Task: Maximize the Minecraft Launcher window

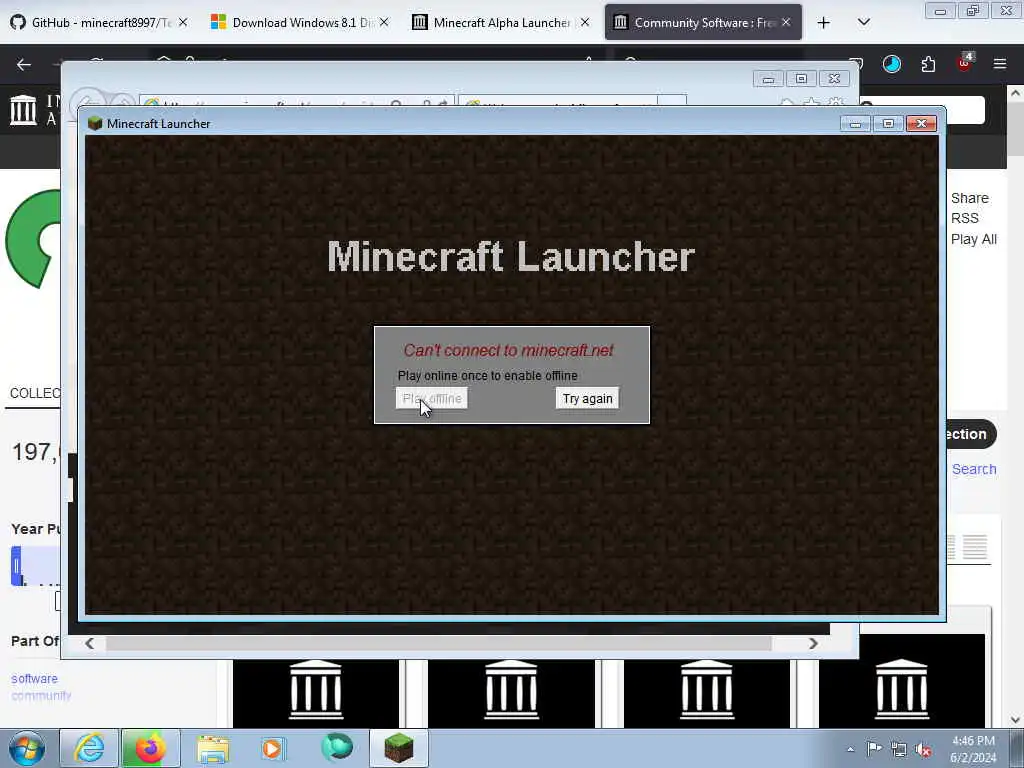Action: click(888, 124)
